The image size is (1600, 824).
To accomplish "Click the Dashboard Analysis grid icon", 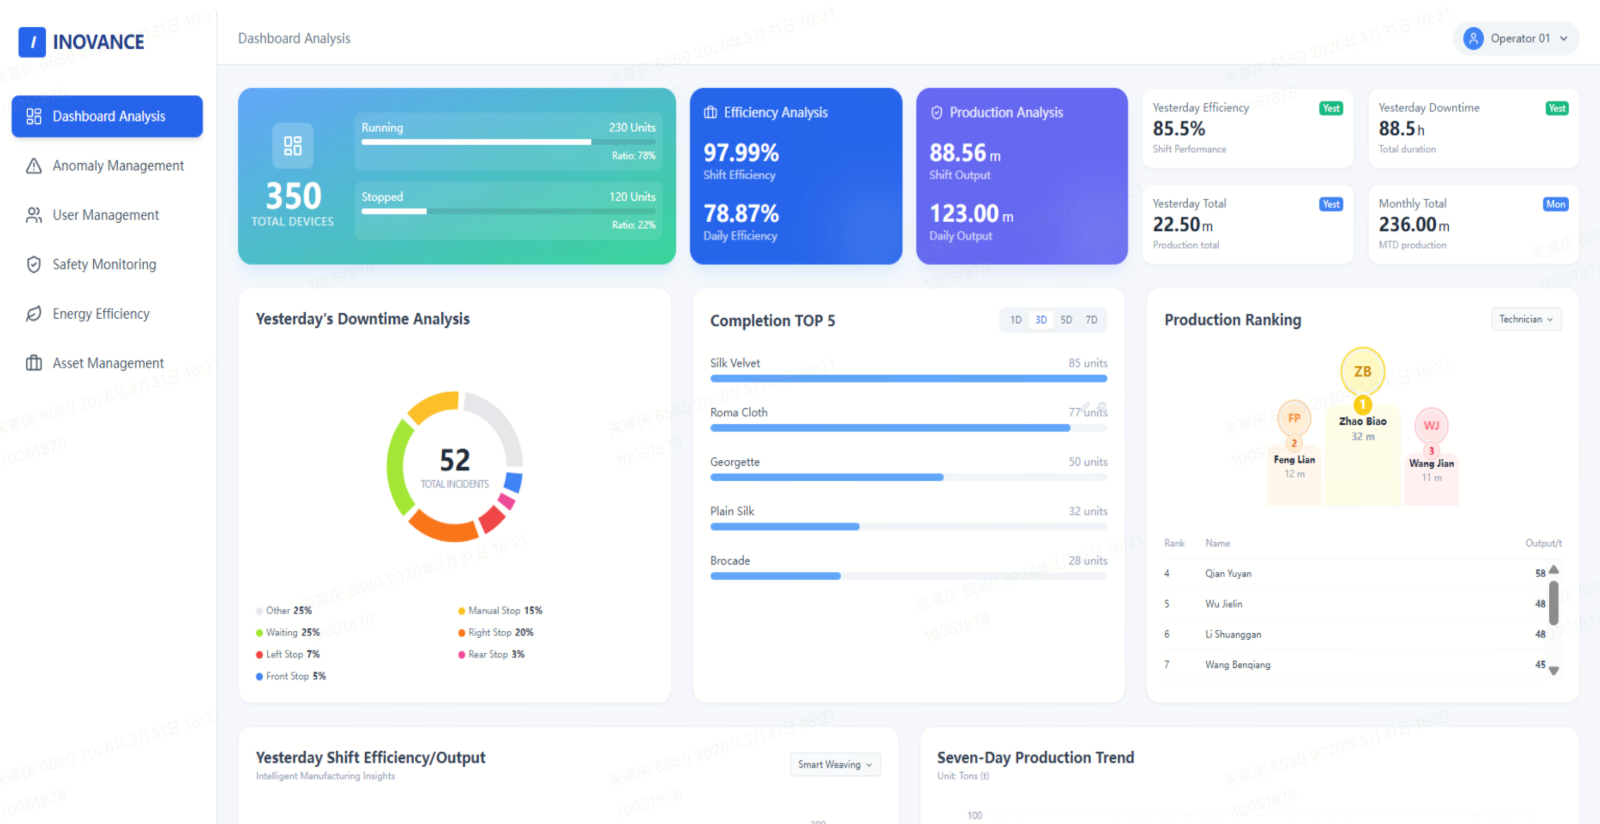I will 34,116.
